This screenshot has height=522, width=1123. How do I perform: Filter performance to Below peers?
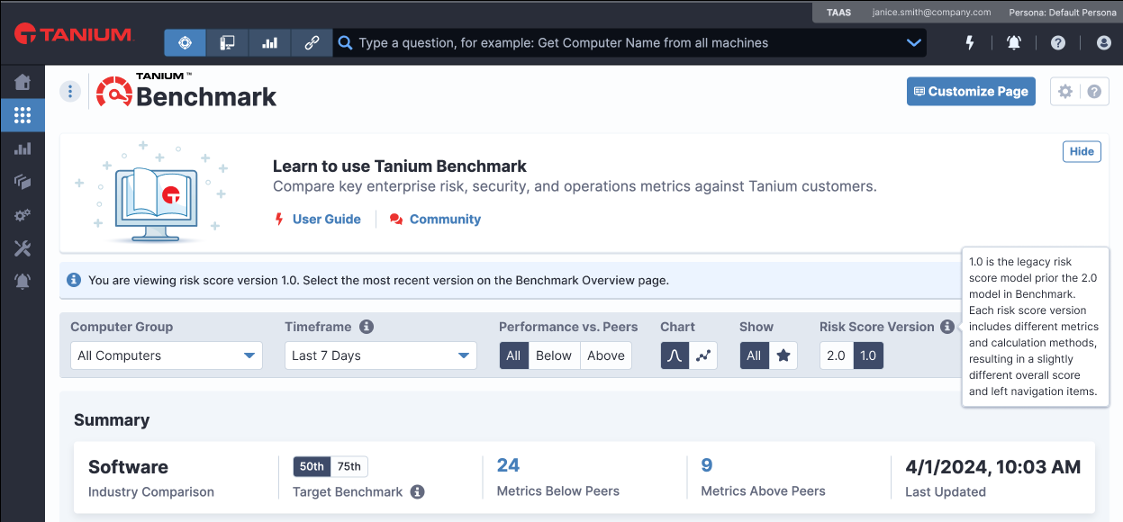(x=554, y=356)
